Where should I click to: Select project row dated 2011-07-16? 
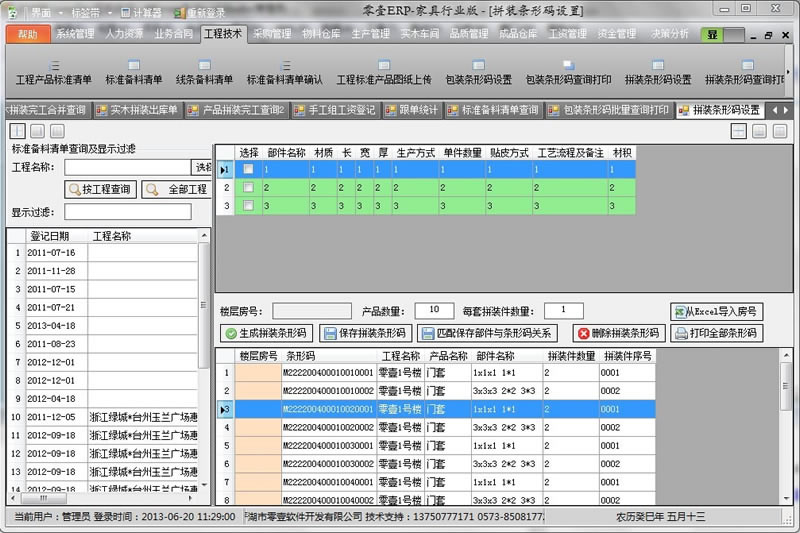103,252
